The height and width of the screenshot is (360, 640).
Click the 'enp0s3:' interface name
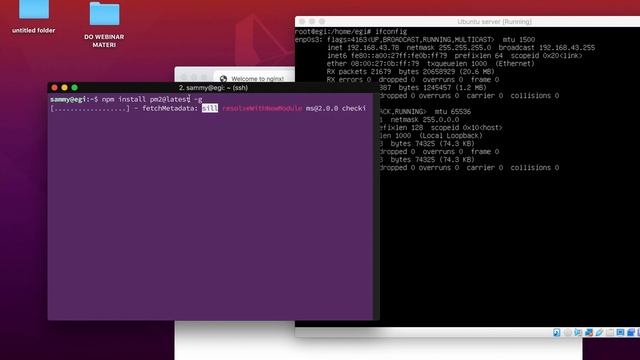point(309,40)
